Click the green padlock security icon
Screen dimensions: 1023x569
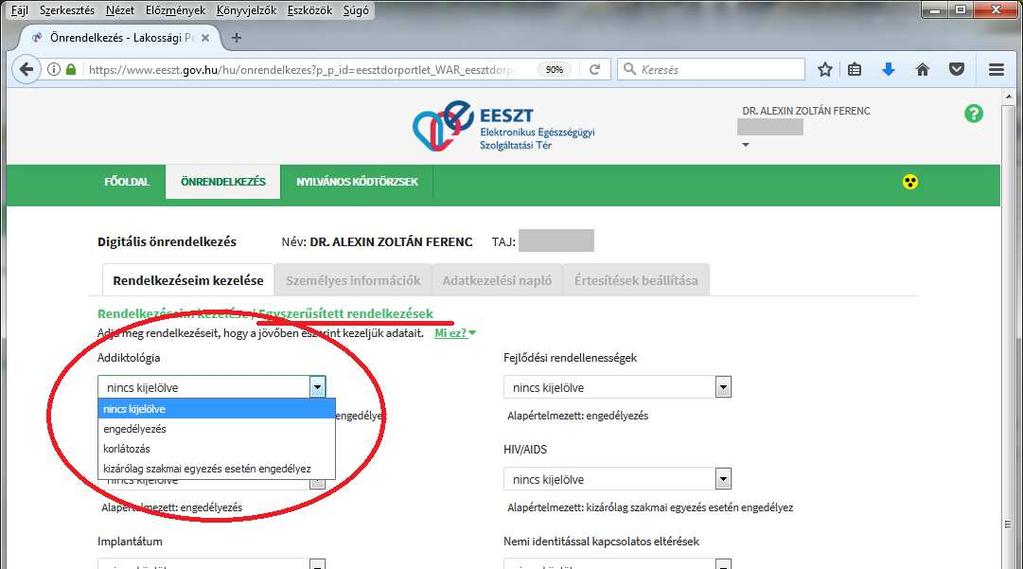click(x=70, y=69)
